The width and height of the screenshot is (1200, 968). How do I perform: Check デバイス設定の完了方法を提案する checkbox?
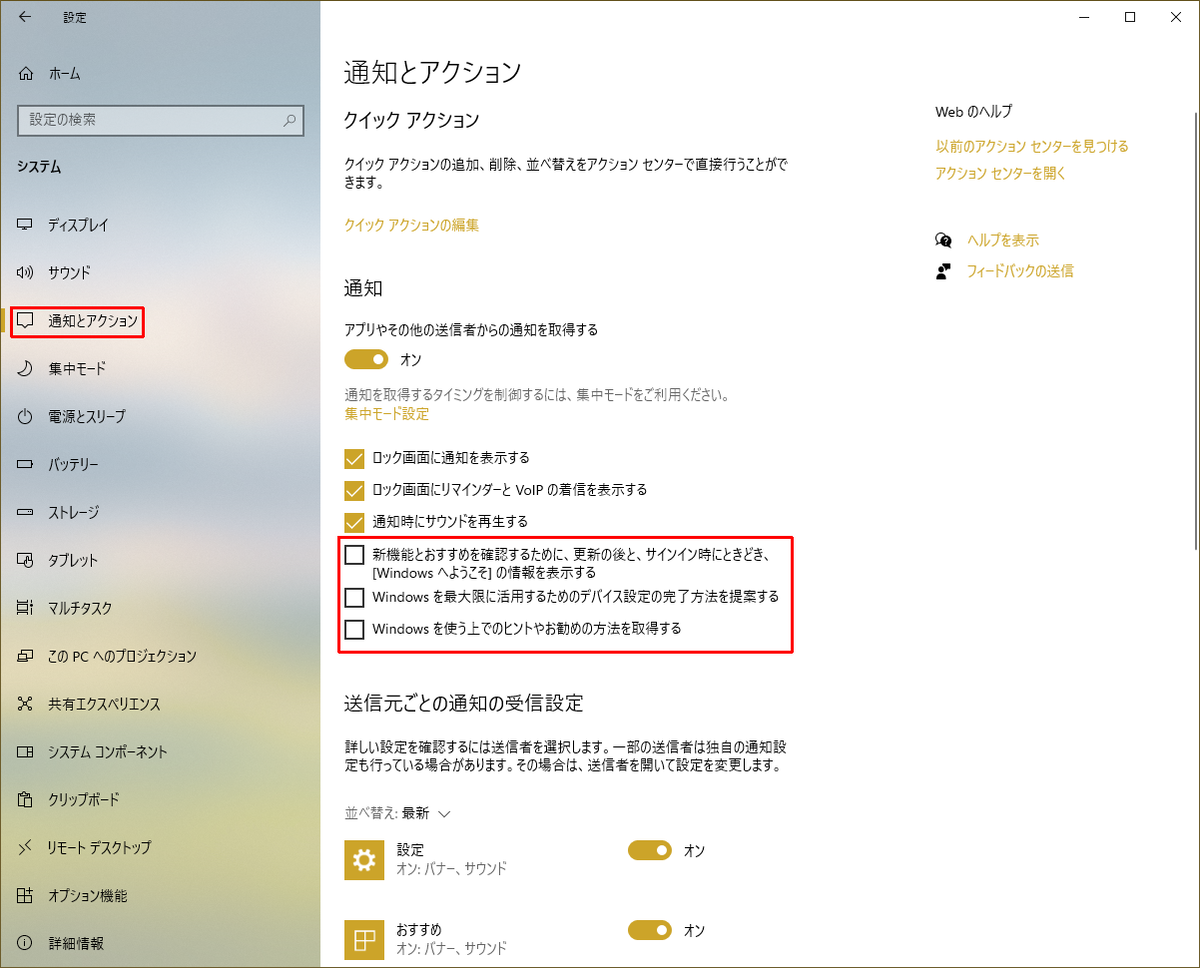tap(354, 598)
